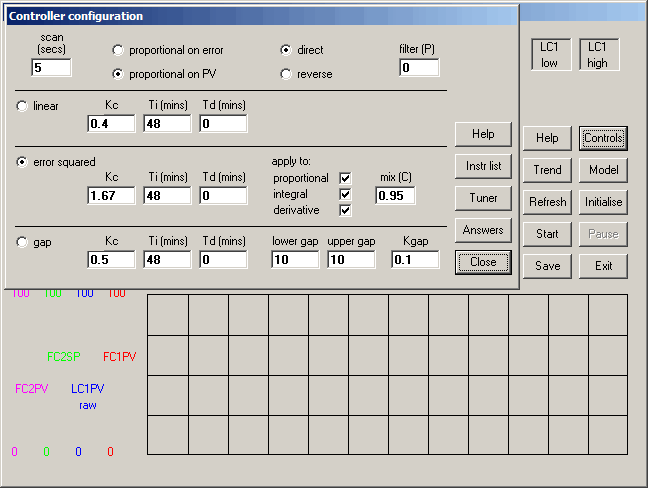Click the Answers button

[483, 230]
